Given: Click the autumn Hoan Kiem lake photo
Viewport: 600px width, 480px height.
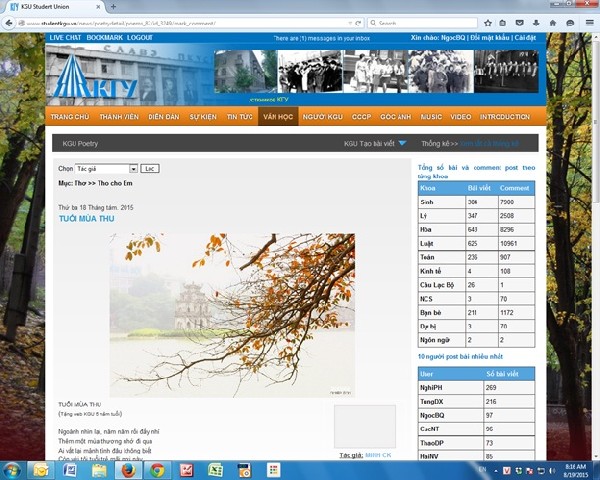Looking at the screenshot, I should point(232,315).
